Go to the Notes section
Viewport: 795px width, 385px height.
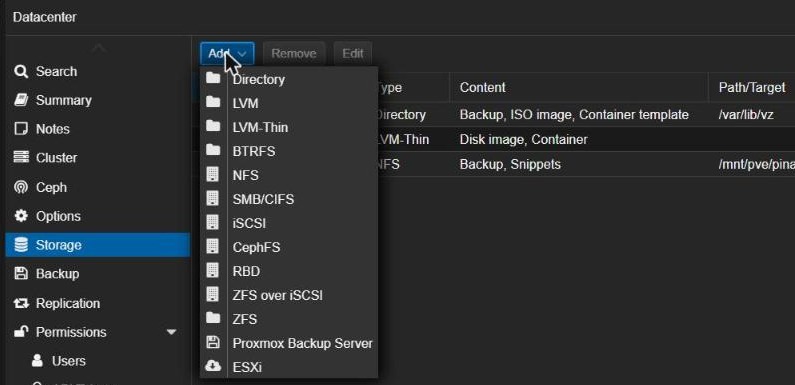(98, 129)
